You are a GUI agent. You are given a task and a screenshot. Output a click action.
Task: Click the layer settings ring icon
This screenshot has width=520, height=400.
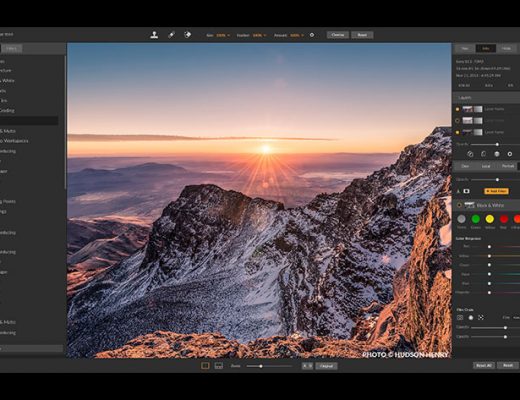tap(510, 154)
